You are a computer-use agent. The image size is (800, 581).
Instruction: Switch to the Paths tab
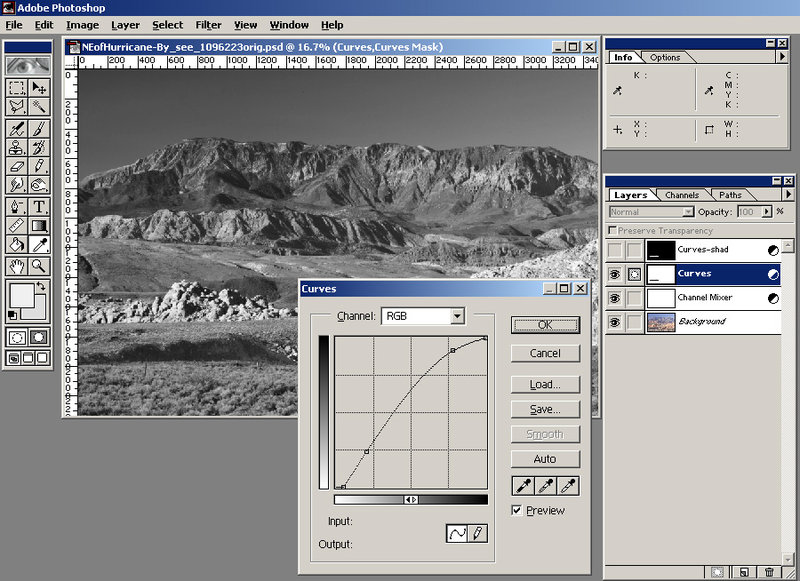[730, 195]
